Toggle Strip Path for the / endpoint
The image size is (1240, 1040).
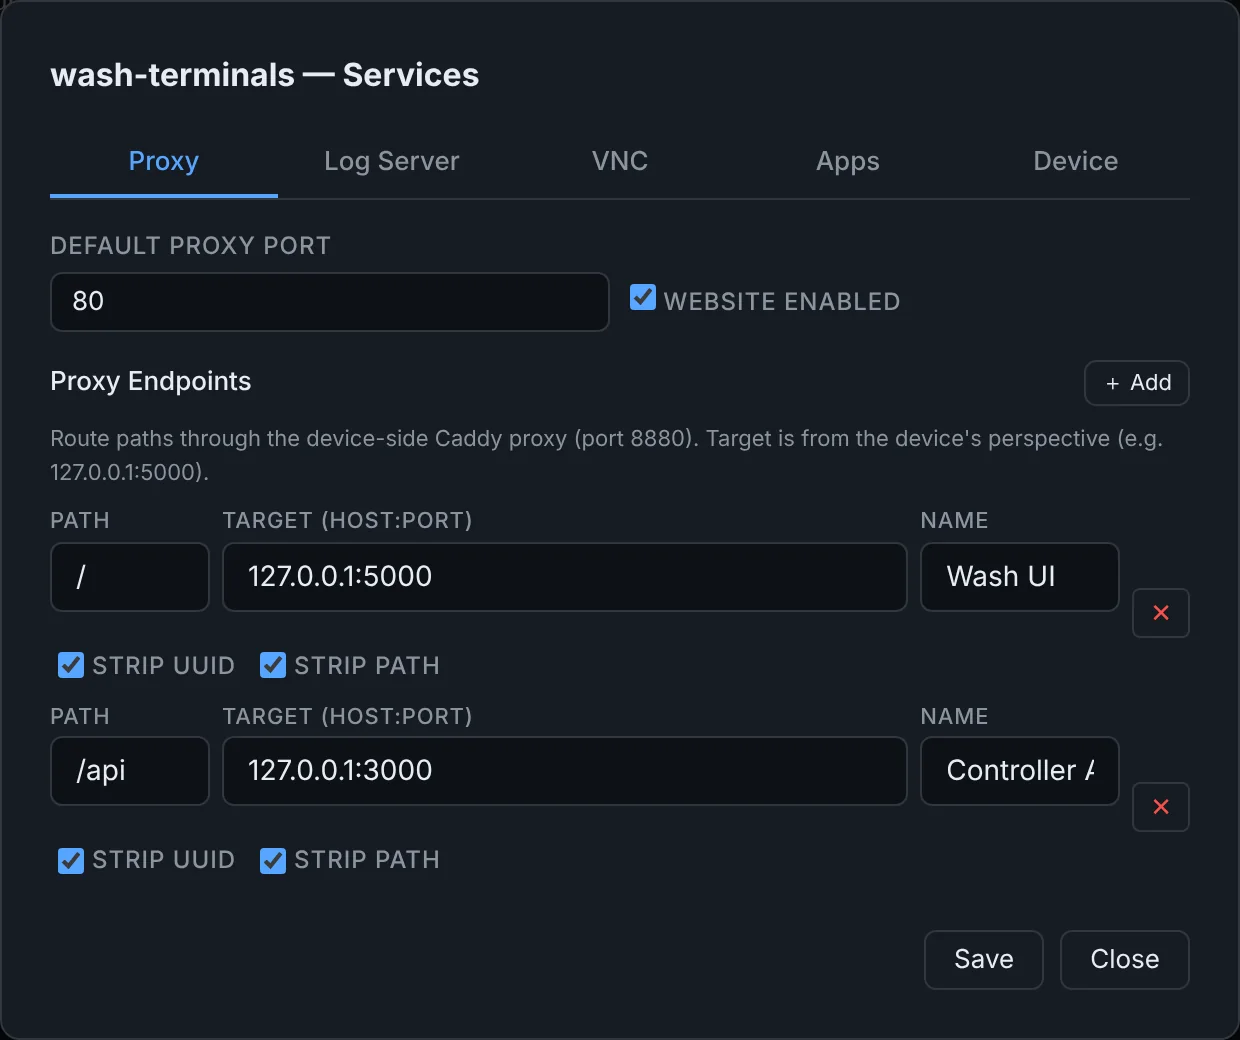273,665
